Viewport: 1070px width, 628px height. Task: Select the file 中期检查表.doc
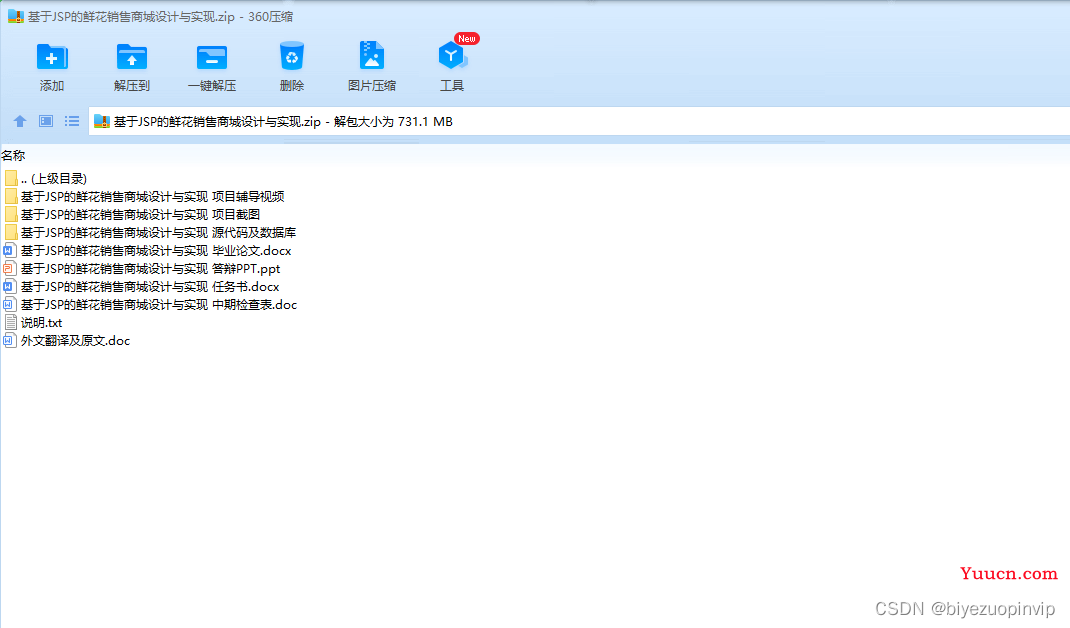(158, 304)
